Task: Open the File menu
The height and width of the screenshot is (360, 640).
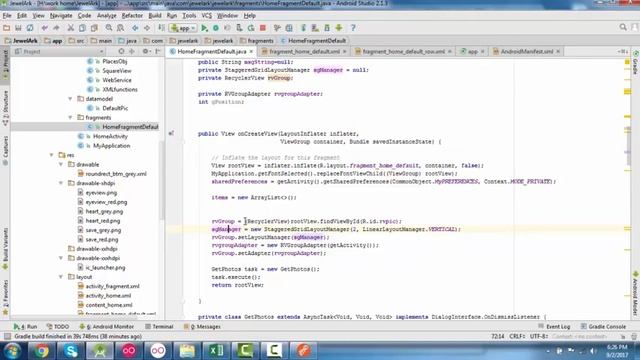Action: pos(7,16)
